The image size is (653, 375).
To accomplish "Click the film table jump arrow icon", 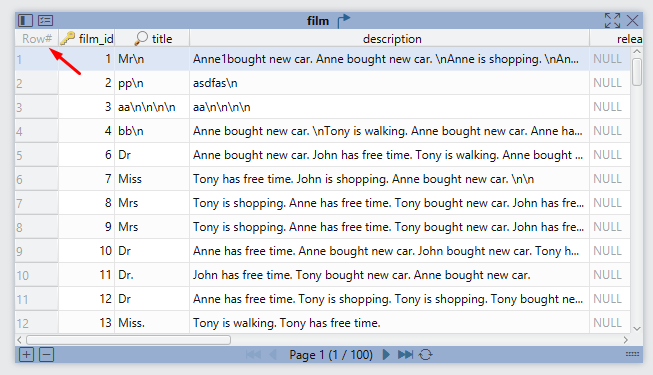I will (x=344, y=20).
